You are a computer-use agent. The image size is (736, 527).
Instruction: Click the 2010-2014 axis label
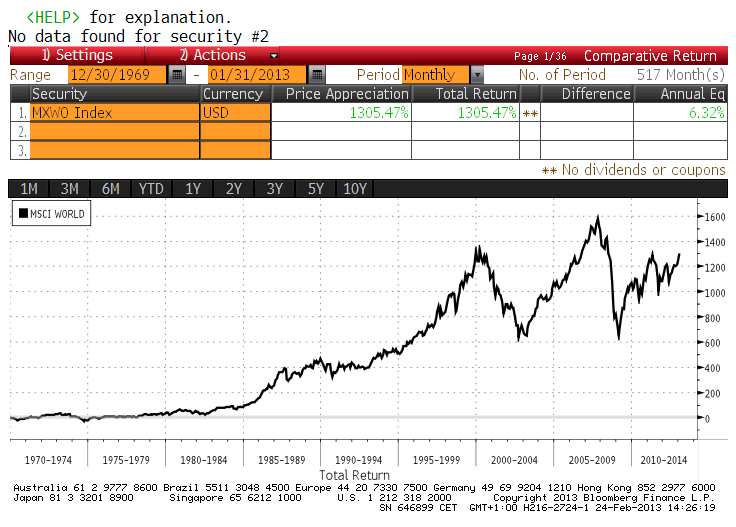[664, 460]
